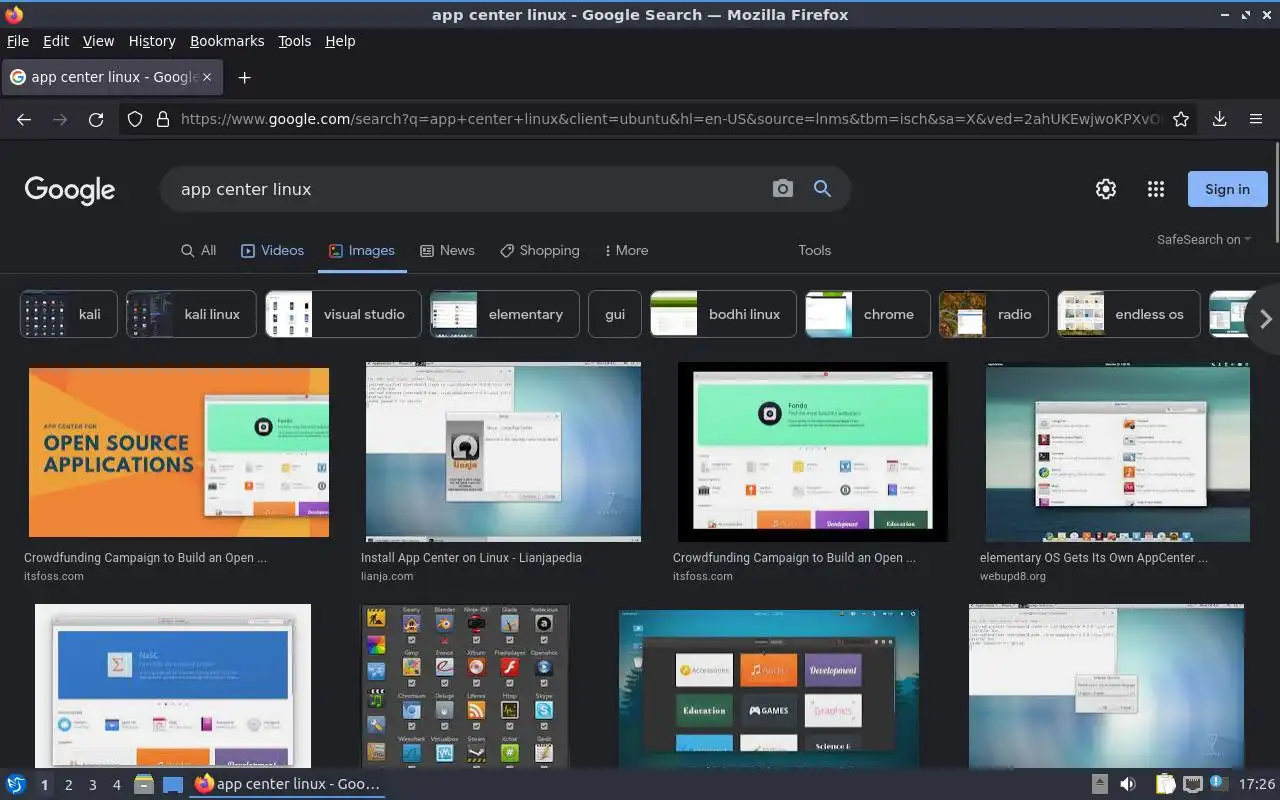Filter results by bodhi linux chip

[723, 314]
